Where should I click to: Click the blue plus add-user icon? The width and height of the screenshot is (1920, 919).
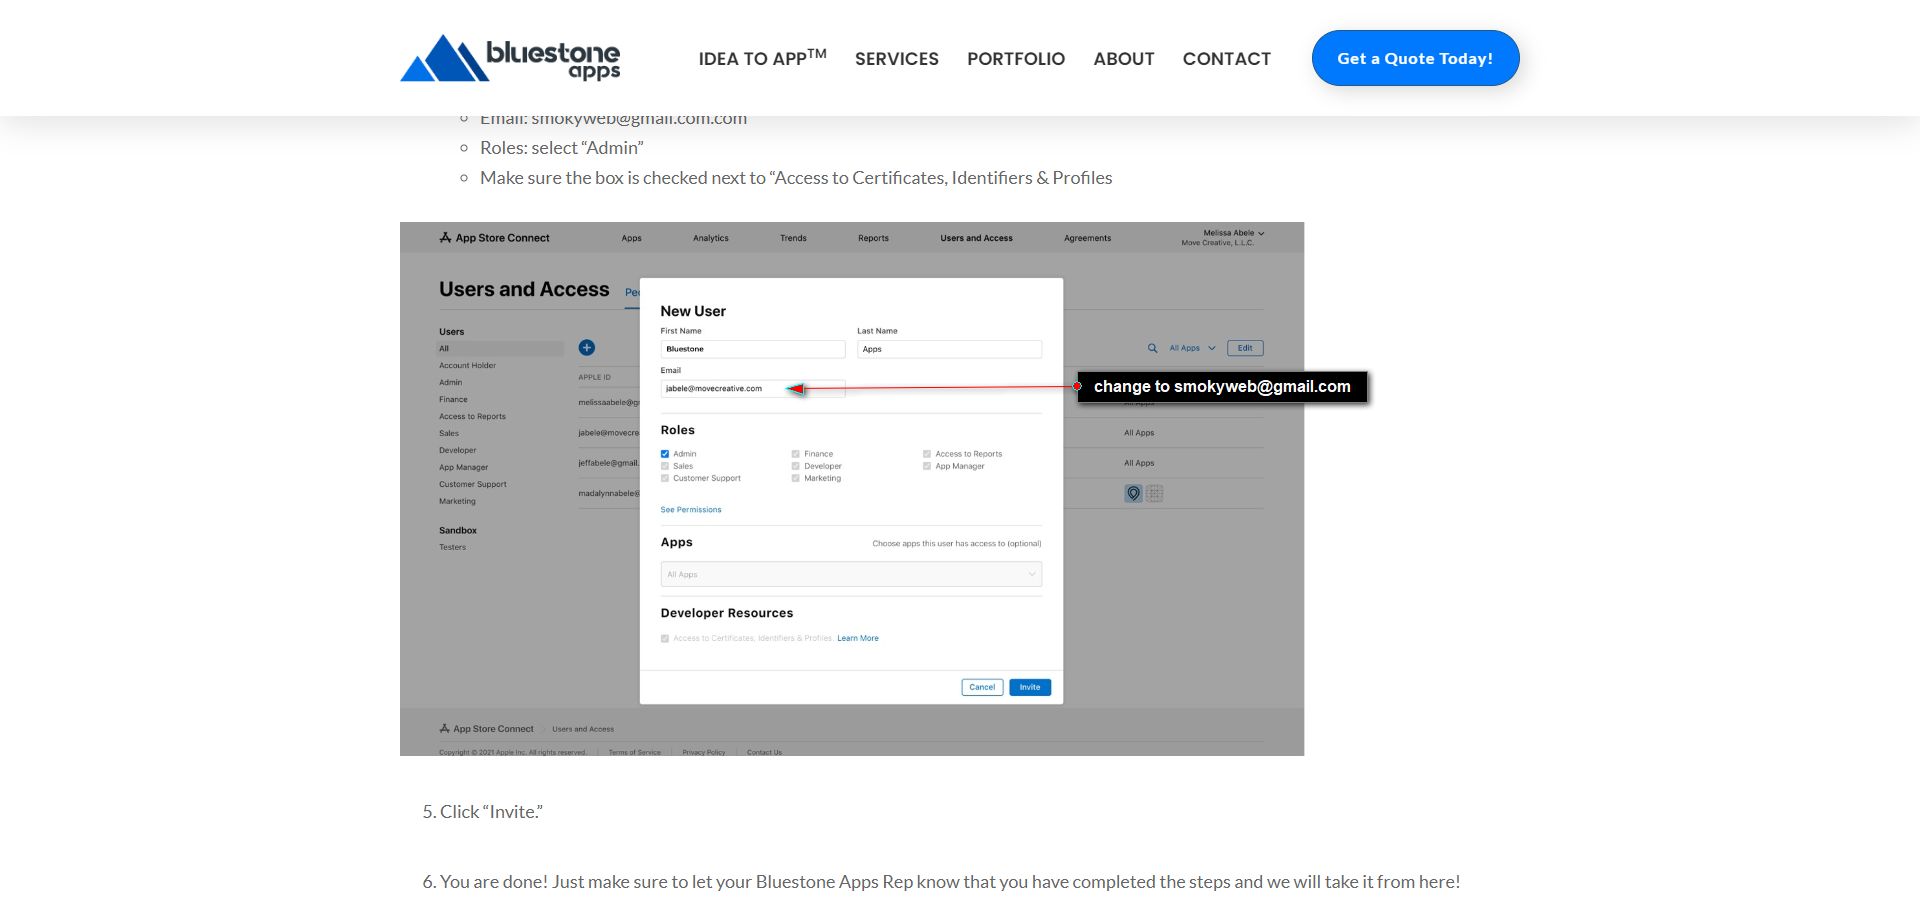(587, 348)
